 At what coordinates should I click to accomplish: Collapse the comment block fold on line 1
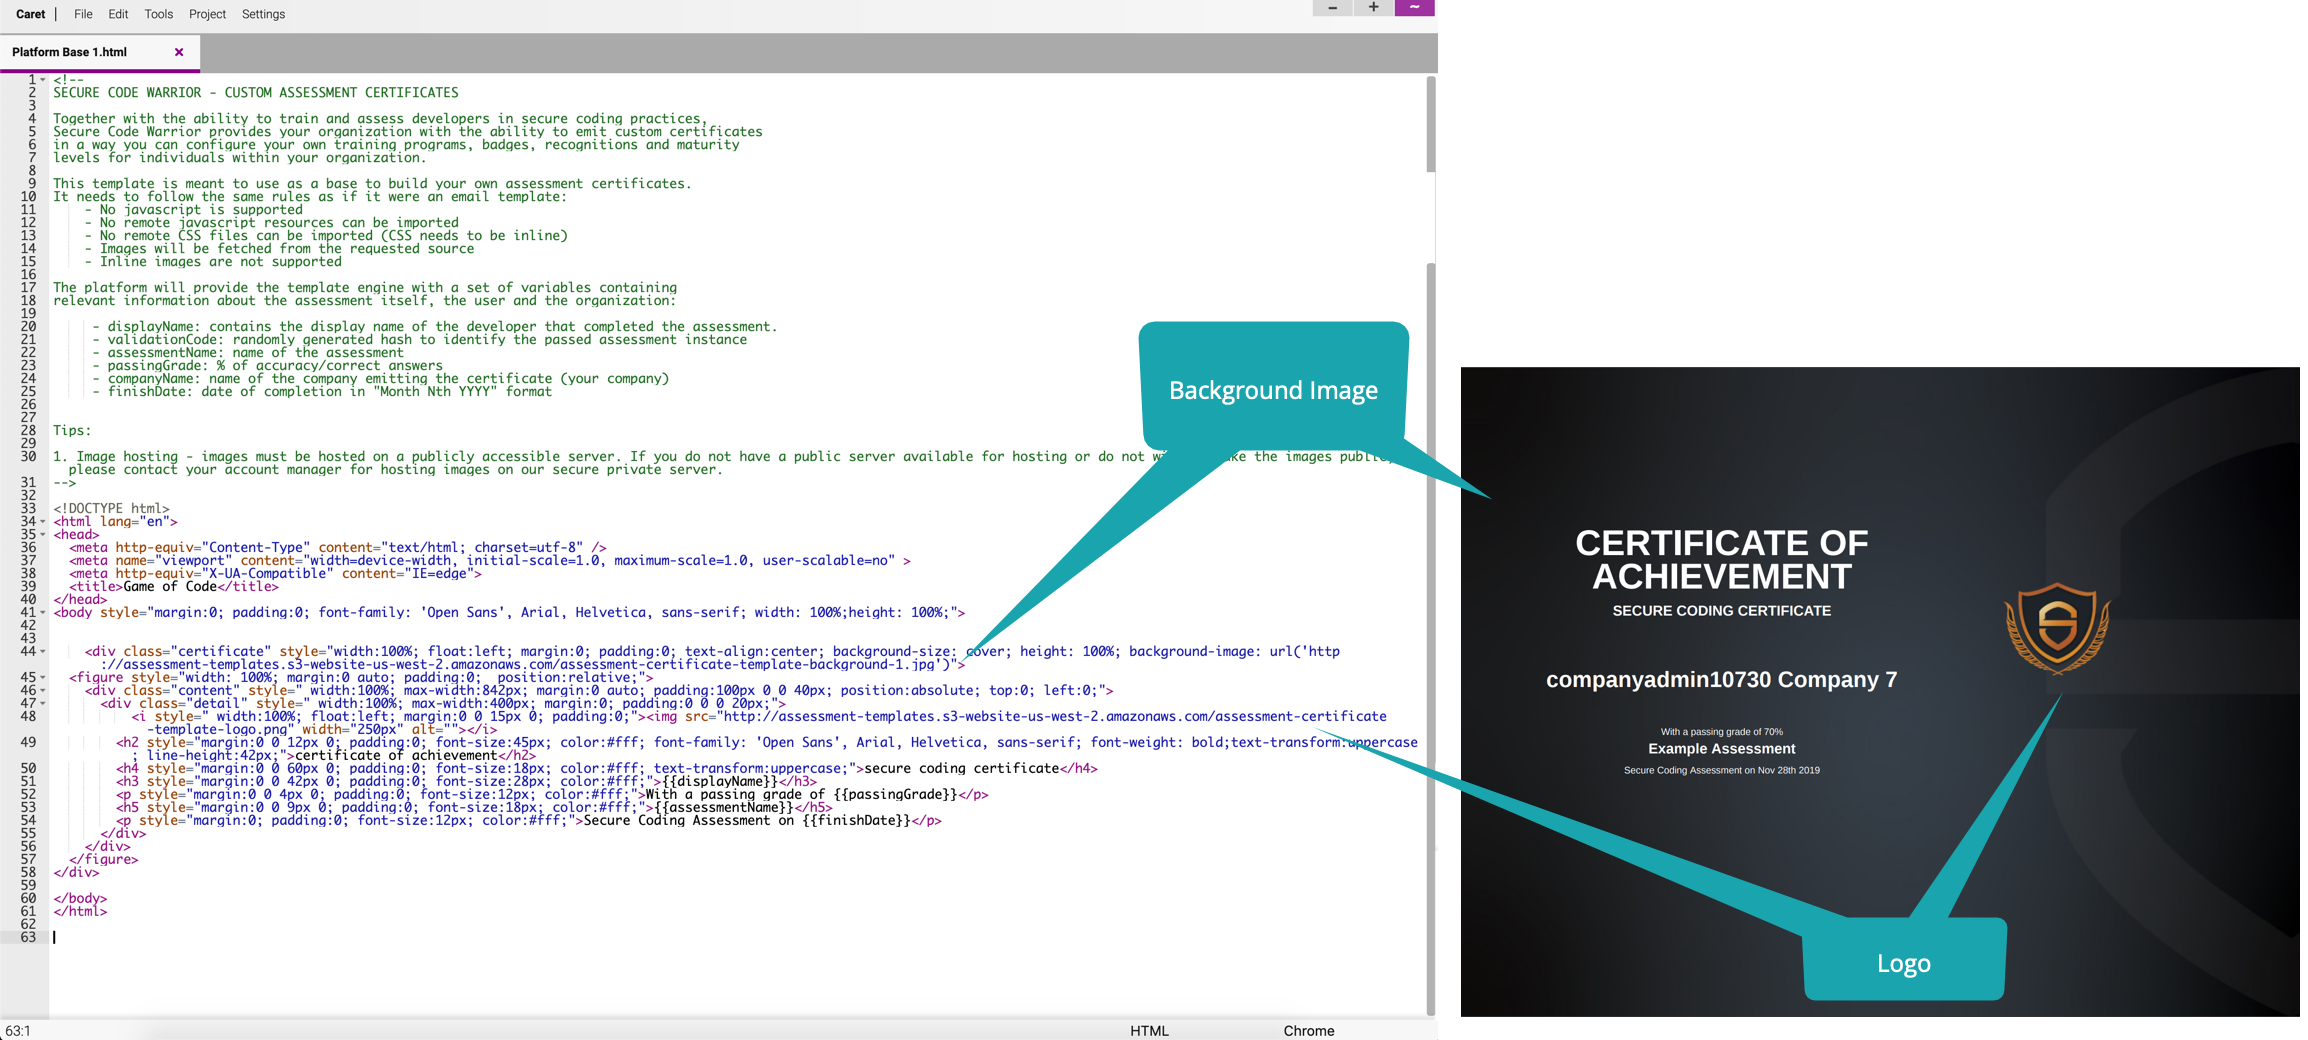pyautogui.click(x=43, y=78)
